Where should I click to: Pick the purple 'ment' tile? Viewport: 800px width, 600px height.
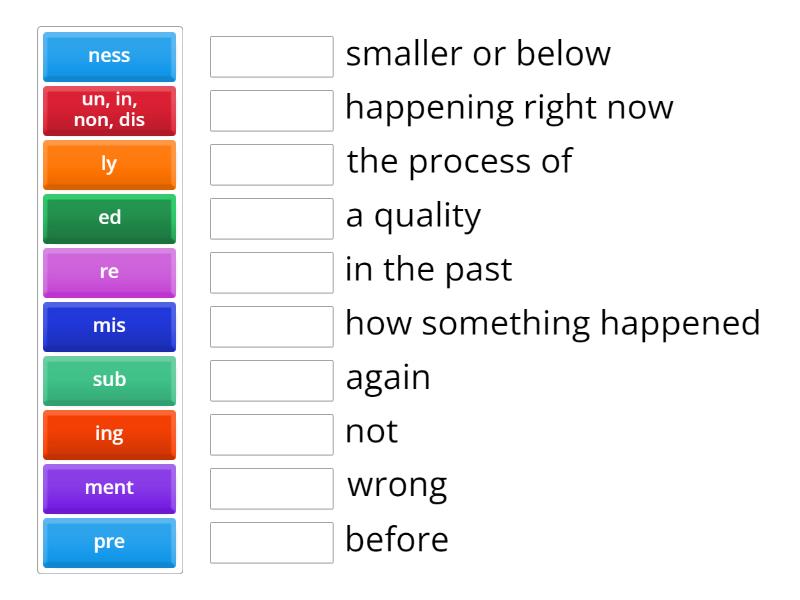[x=110, y=488]
